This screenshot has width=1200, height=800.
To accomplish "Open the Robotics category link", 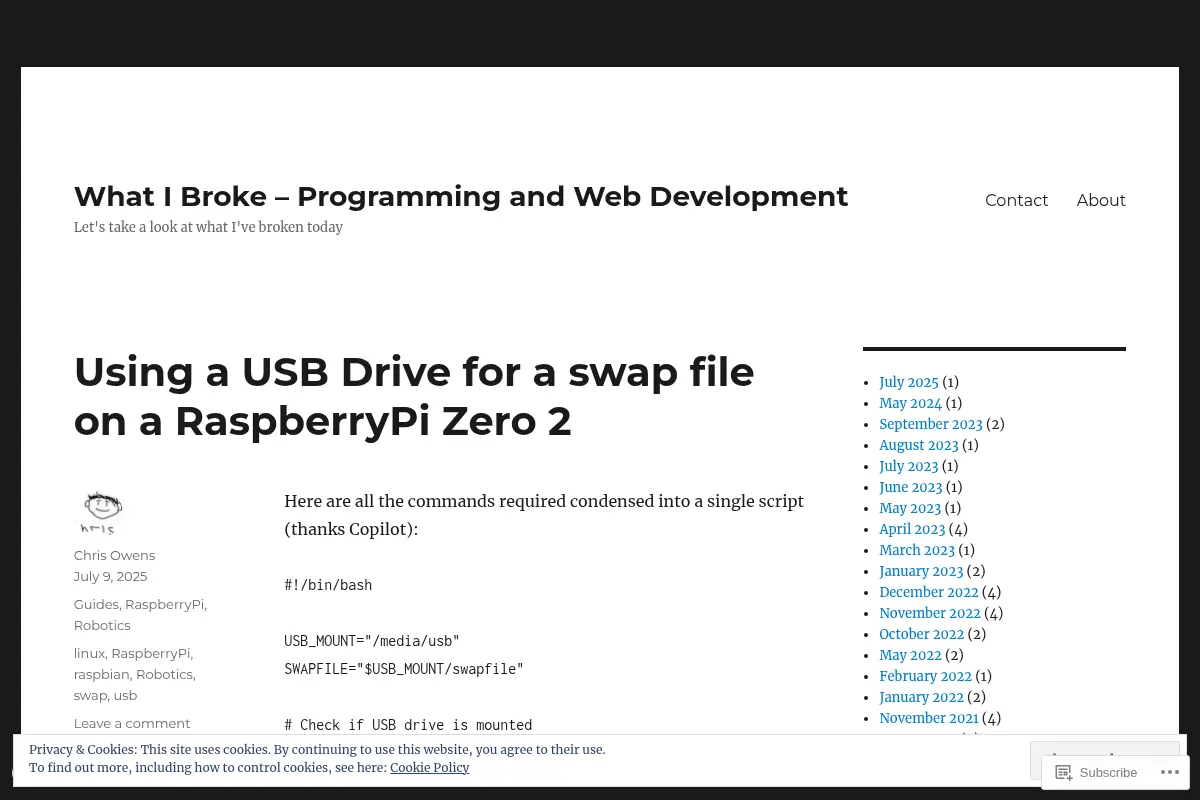I will (102, 625).
